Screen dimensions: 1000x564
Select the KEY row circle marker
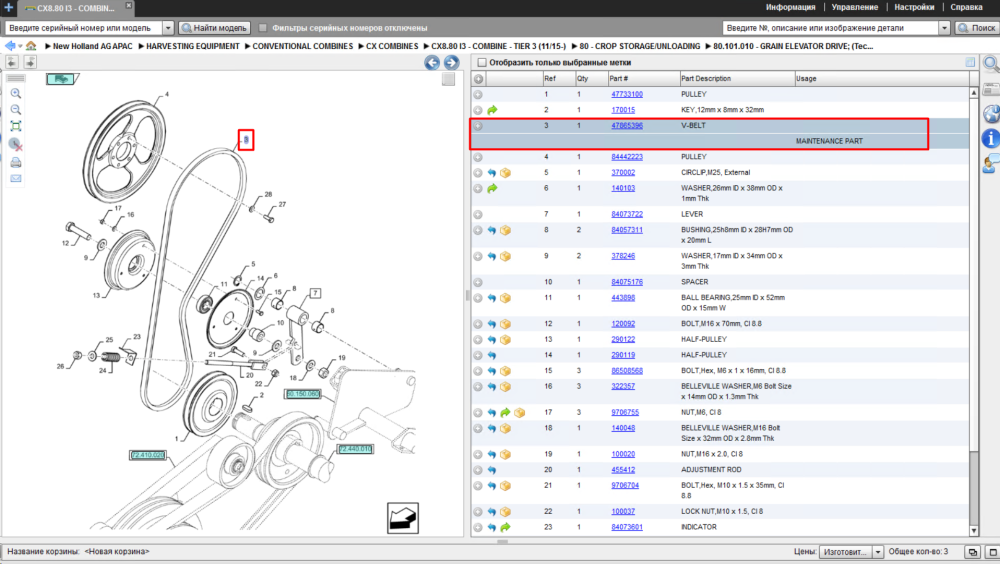pos(478,110)
